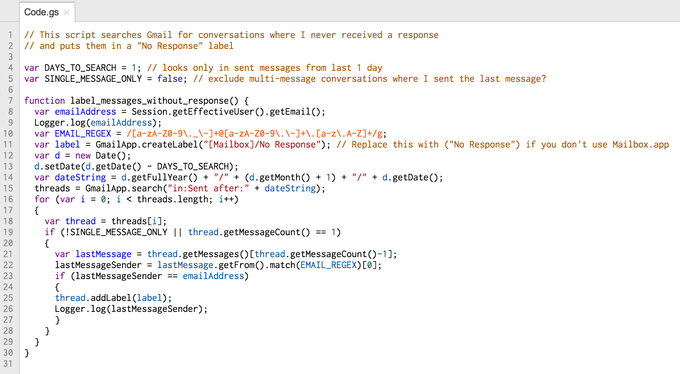Click GmailApp.createLabel call

pos(146,144)
